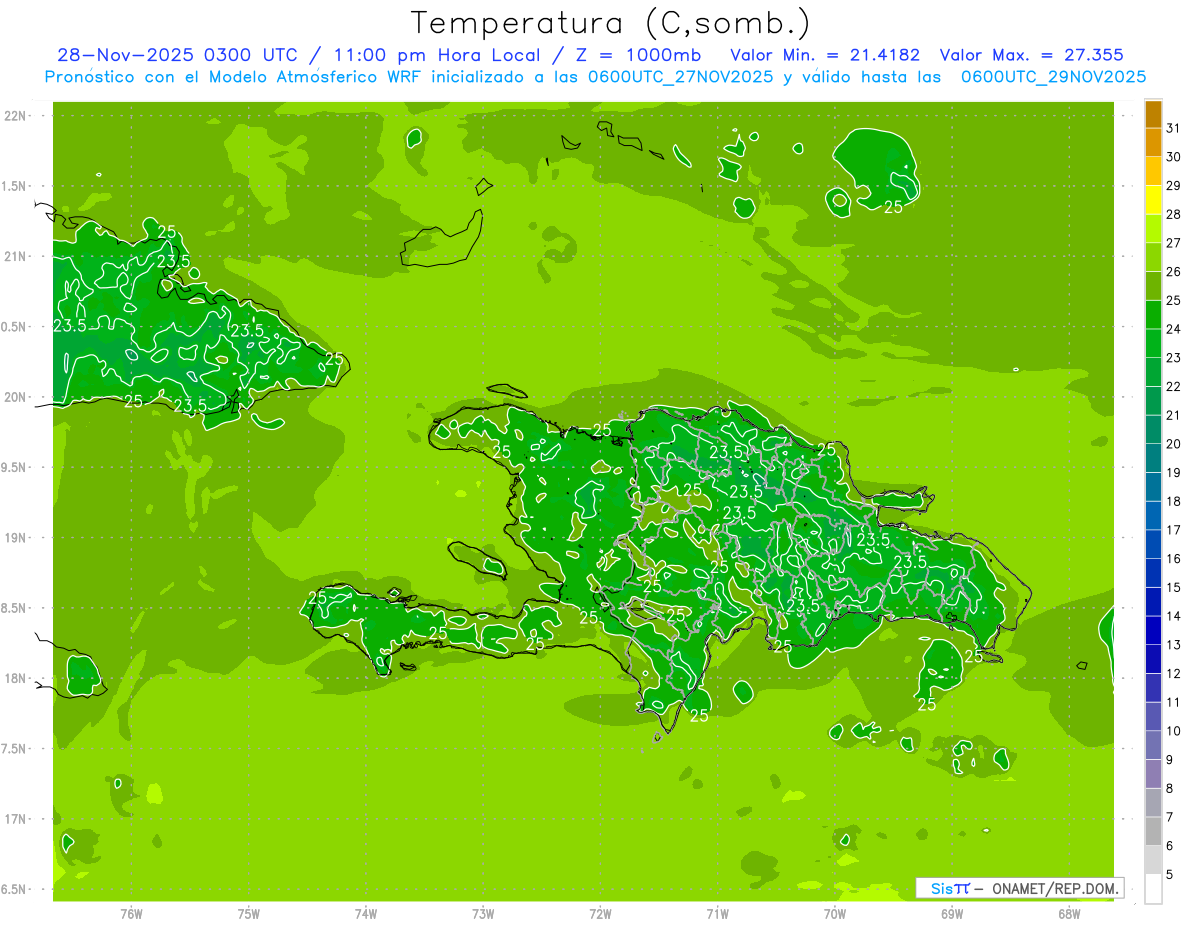Click the 71W longitude axis label

point(717,914)
